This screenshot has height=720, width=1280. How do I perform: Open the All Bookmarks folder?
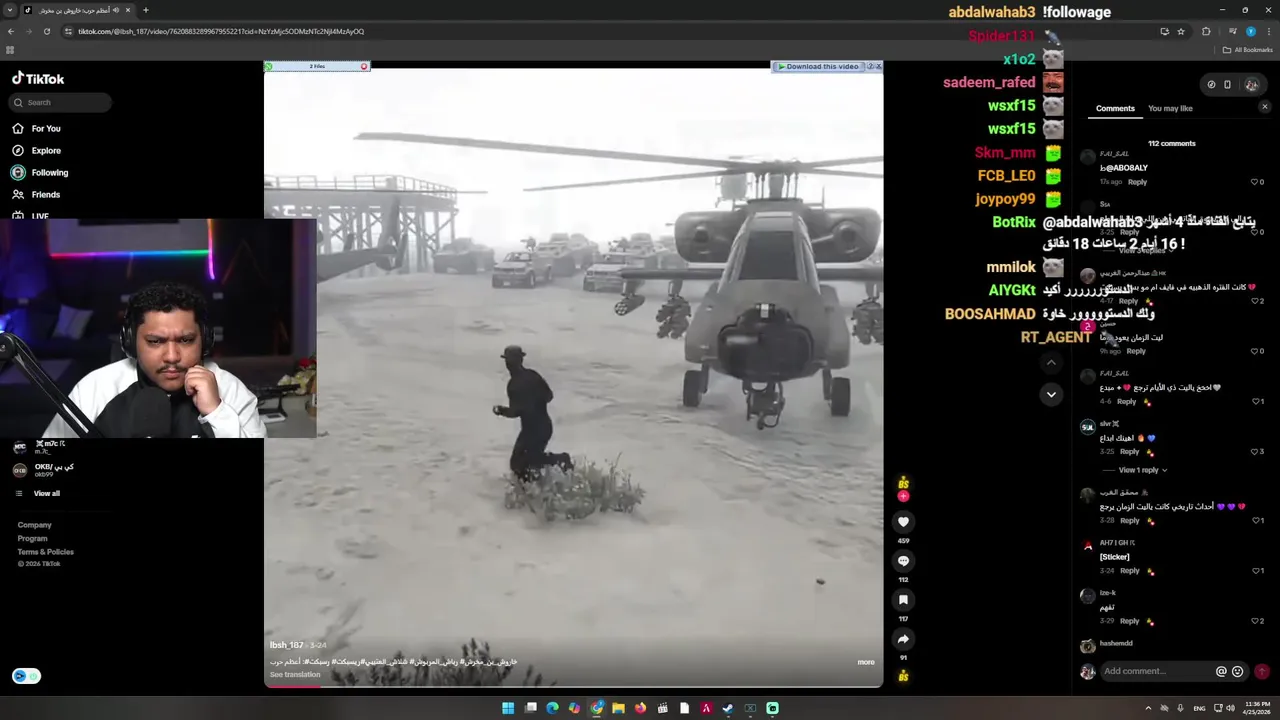1247,50
